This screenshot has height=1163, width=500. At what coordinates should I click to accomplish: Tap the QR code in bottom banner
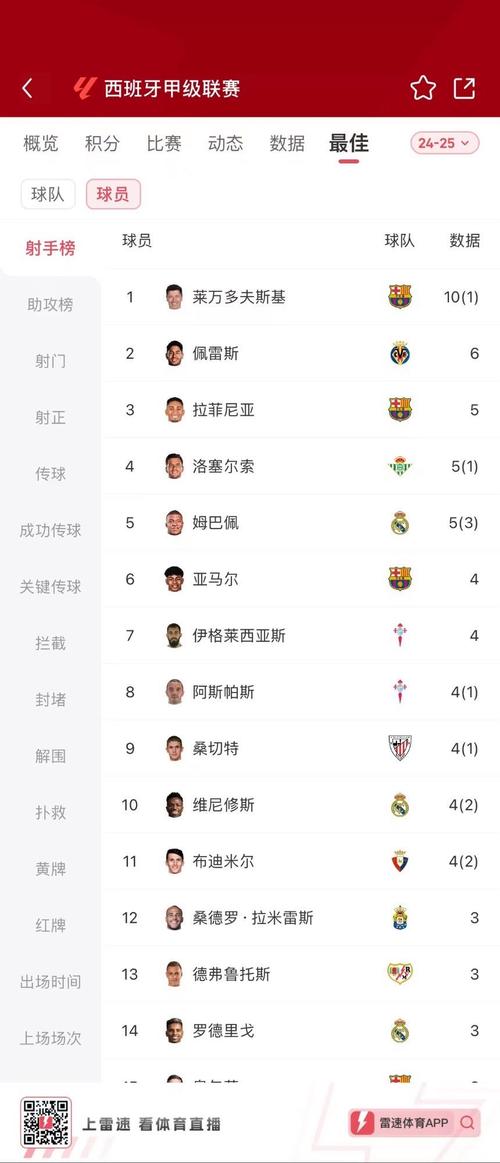tap(45, 1122)
